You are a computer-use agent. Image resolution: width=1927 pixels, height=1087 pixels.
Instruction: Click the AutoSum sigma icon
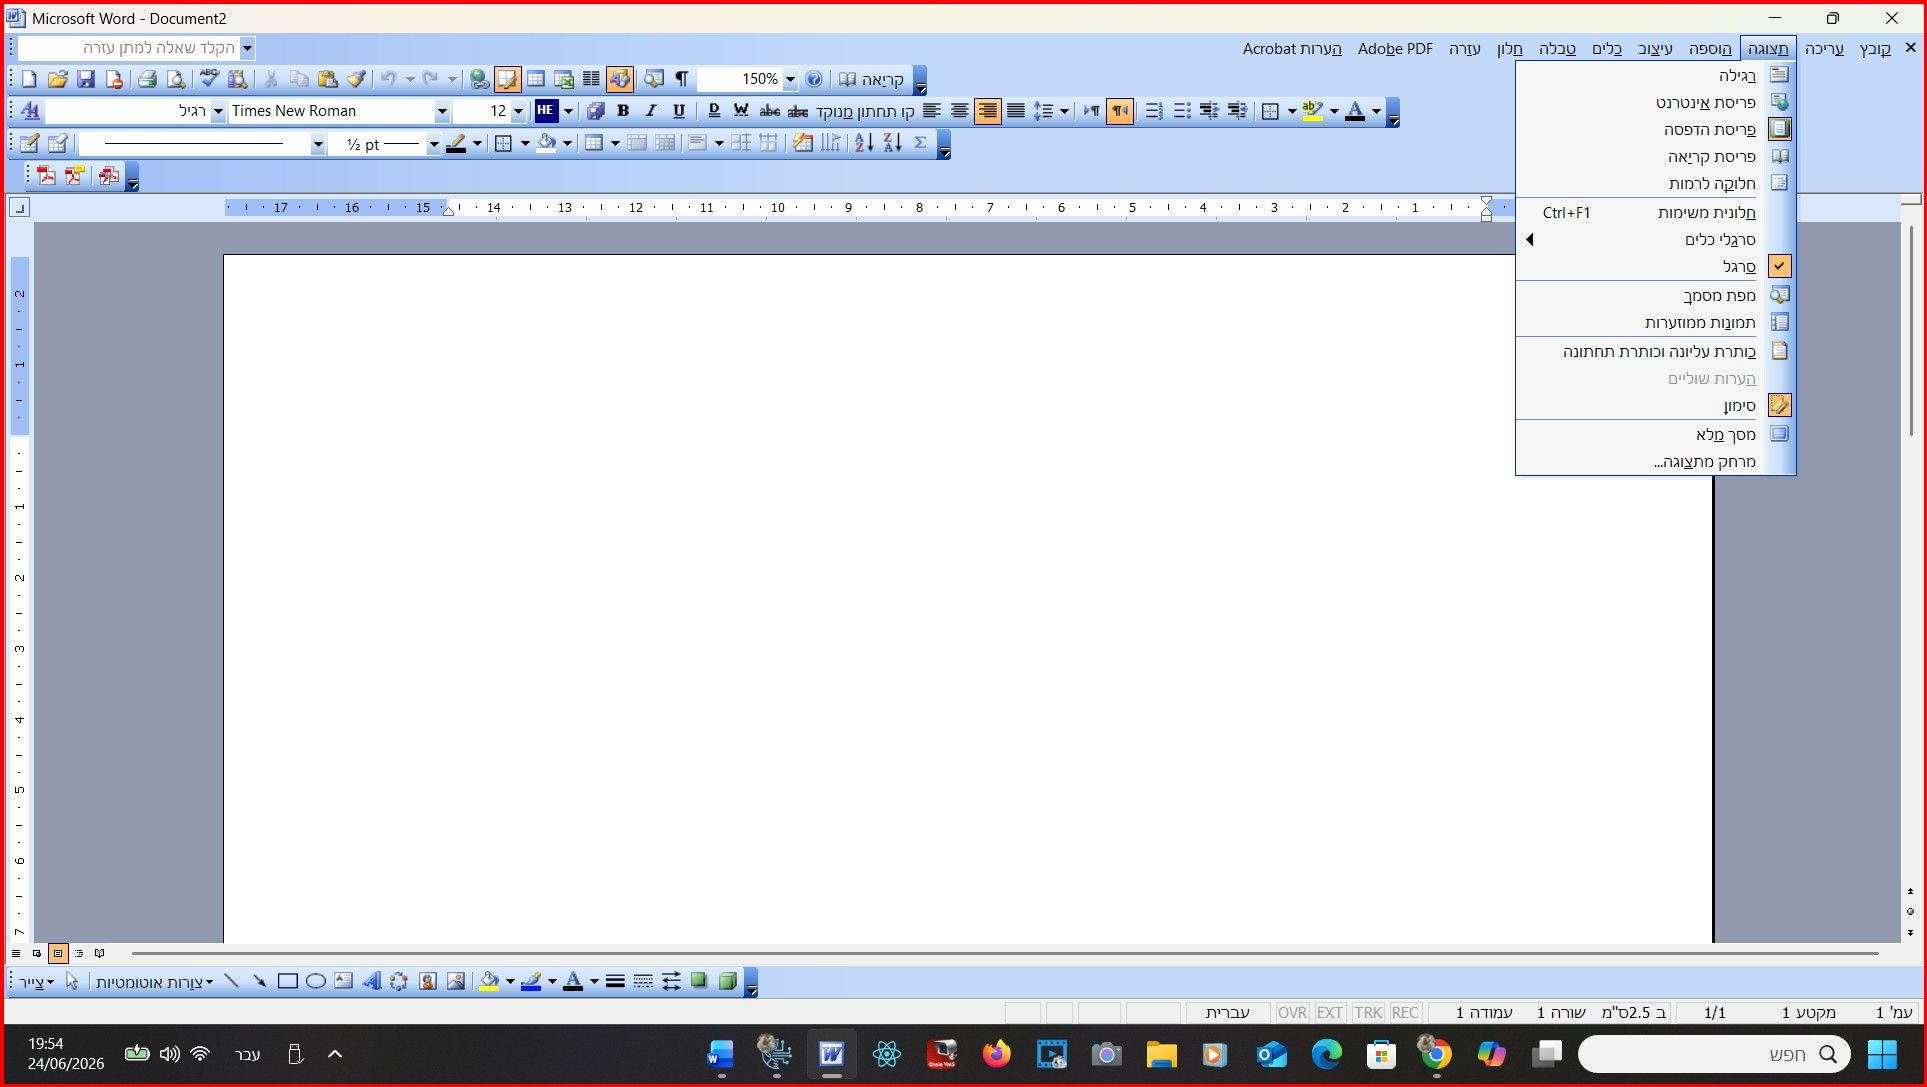pos(920,143)
